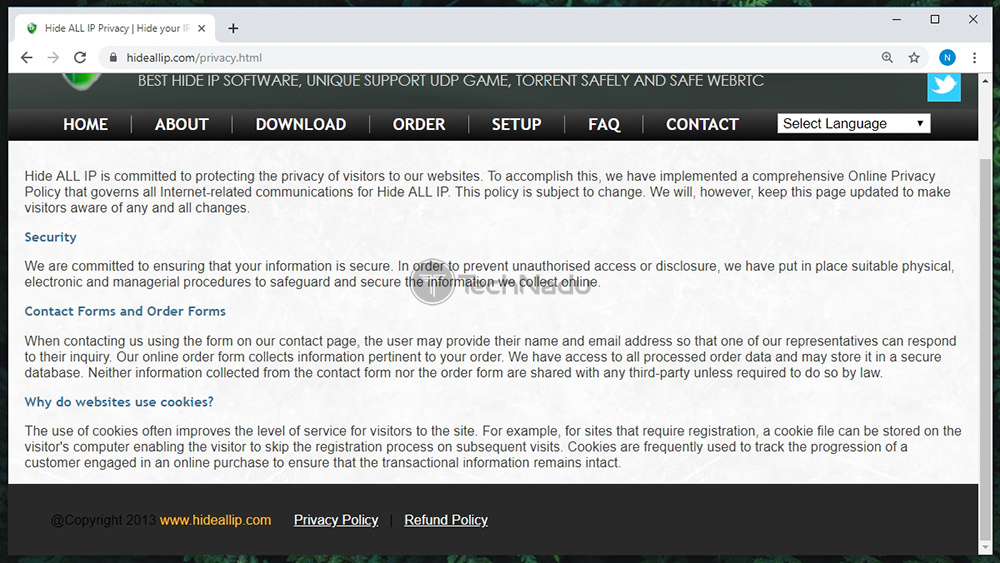Click the Why do websites use cookies heading
This screenshot has height=563, width=1000.
click(119, 402)
